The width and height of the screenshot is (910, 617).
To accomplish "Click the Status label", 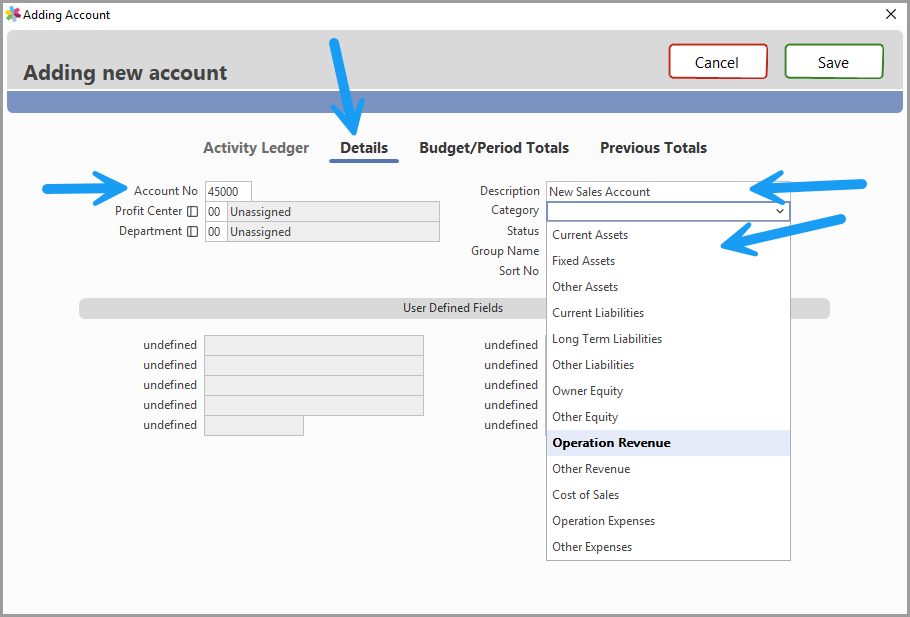I will pos(523,231).
